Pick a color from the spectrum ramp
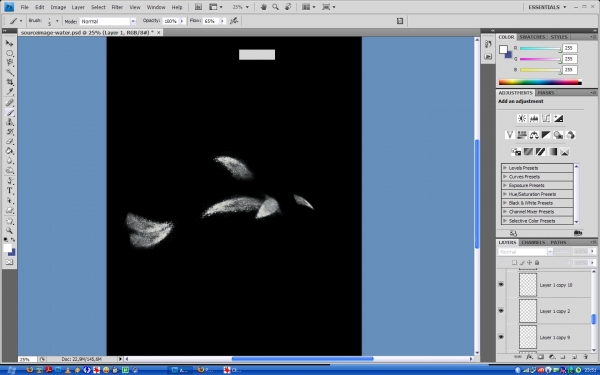 tap(540, 82)
